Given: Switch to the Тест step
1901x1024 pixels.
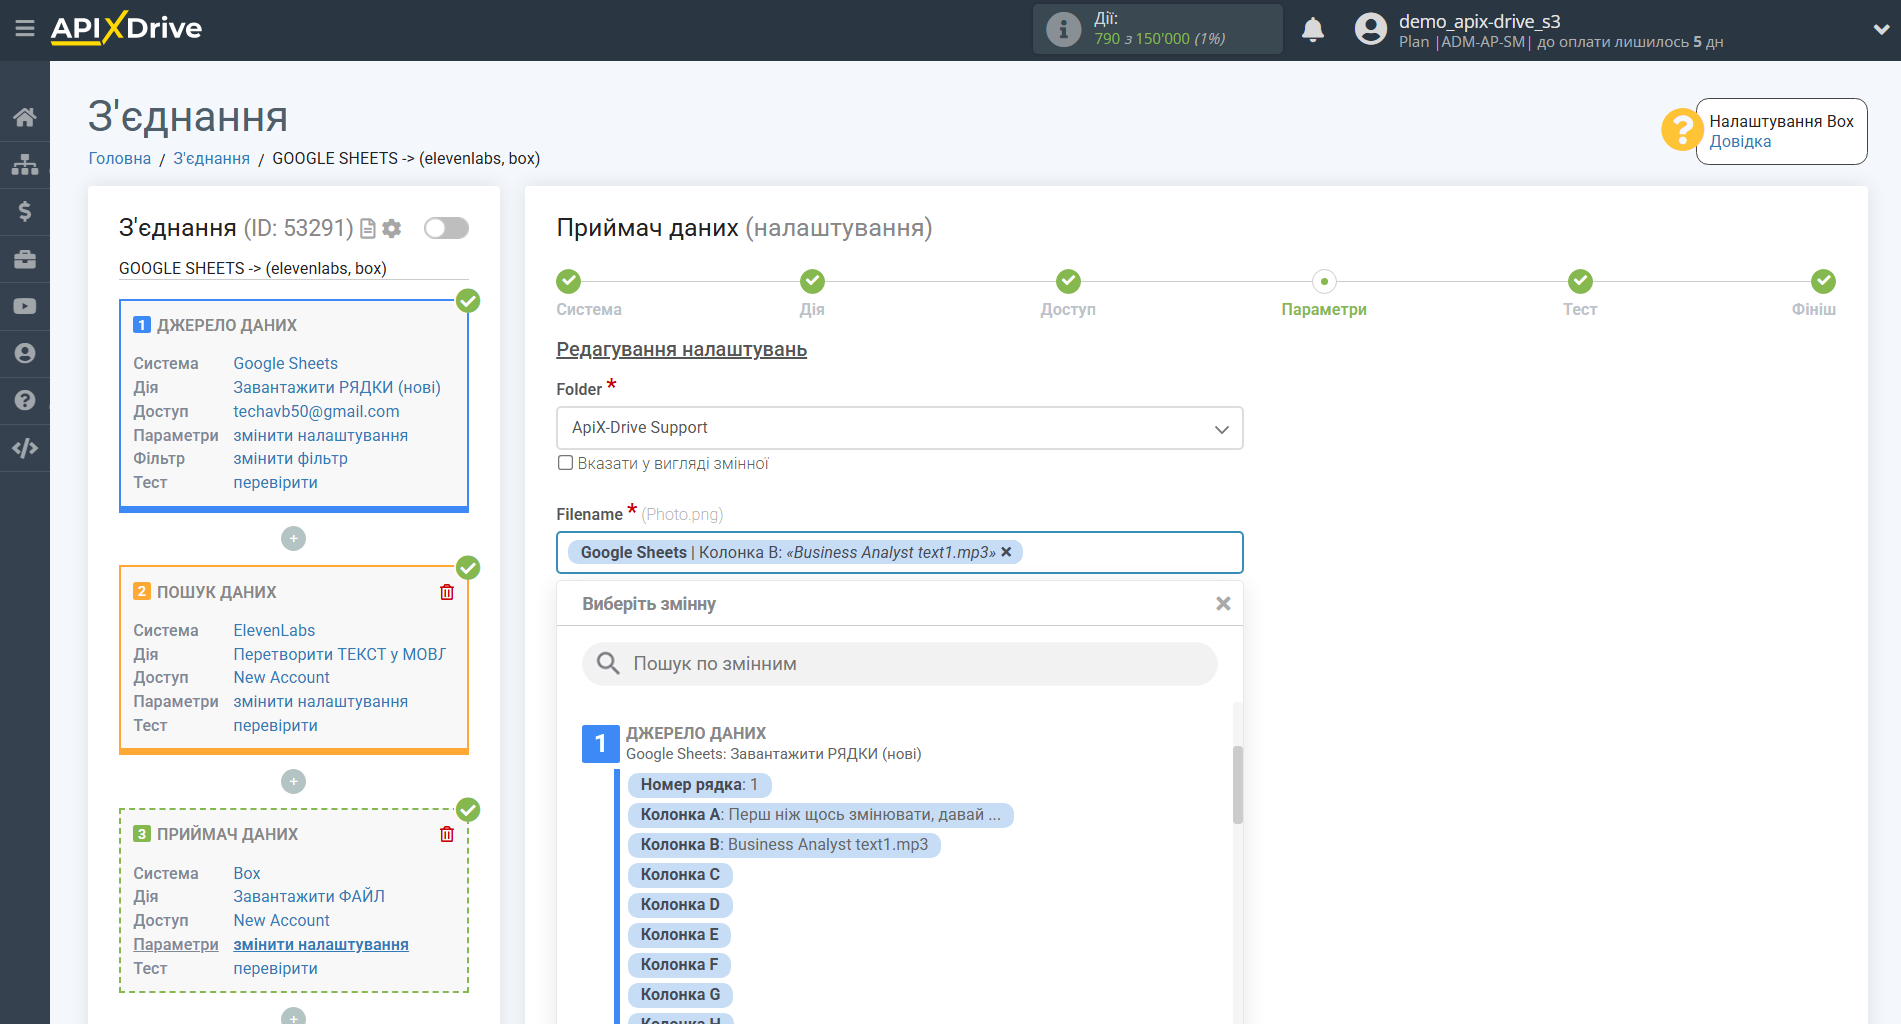Looking at the screenshot, I should click(x=1580, y=281).
